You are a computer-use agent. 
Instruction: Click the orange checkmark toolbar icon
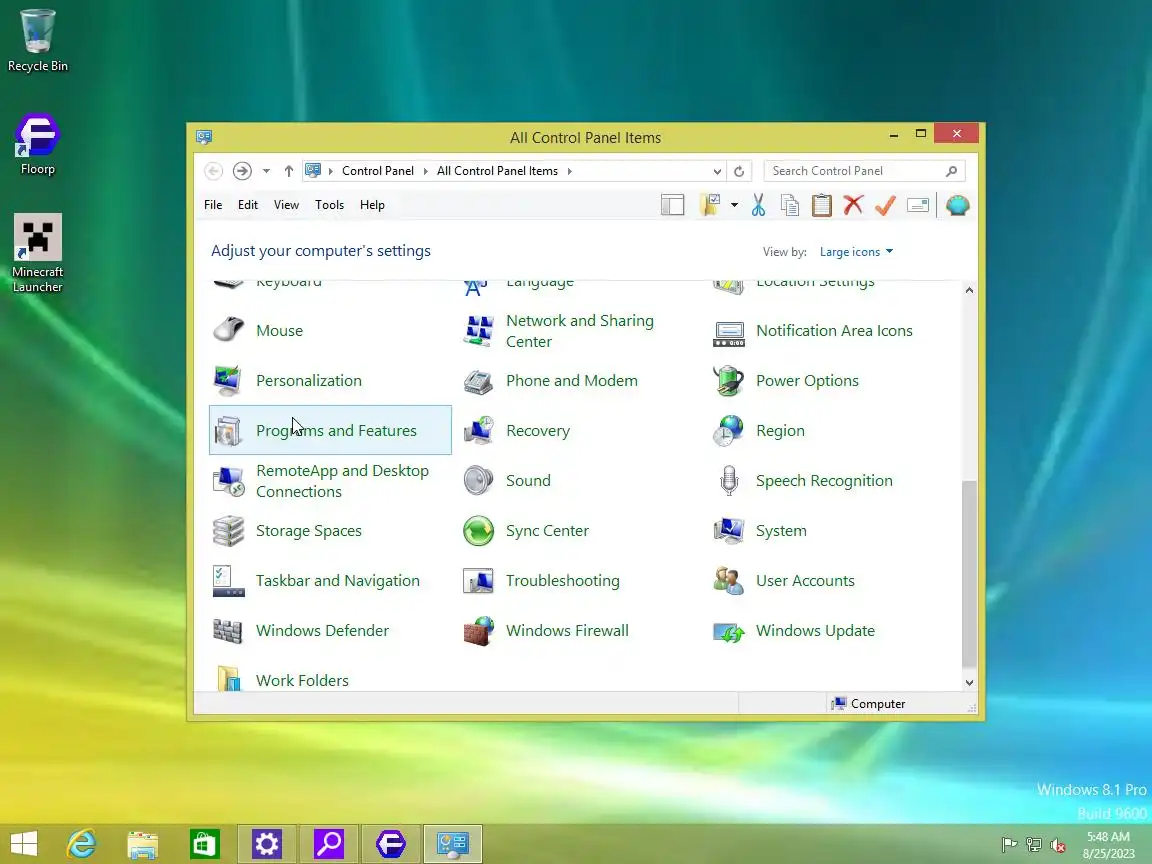pos(885,205)
